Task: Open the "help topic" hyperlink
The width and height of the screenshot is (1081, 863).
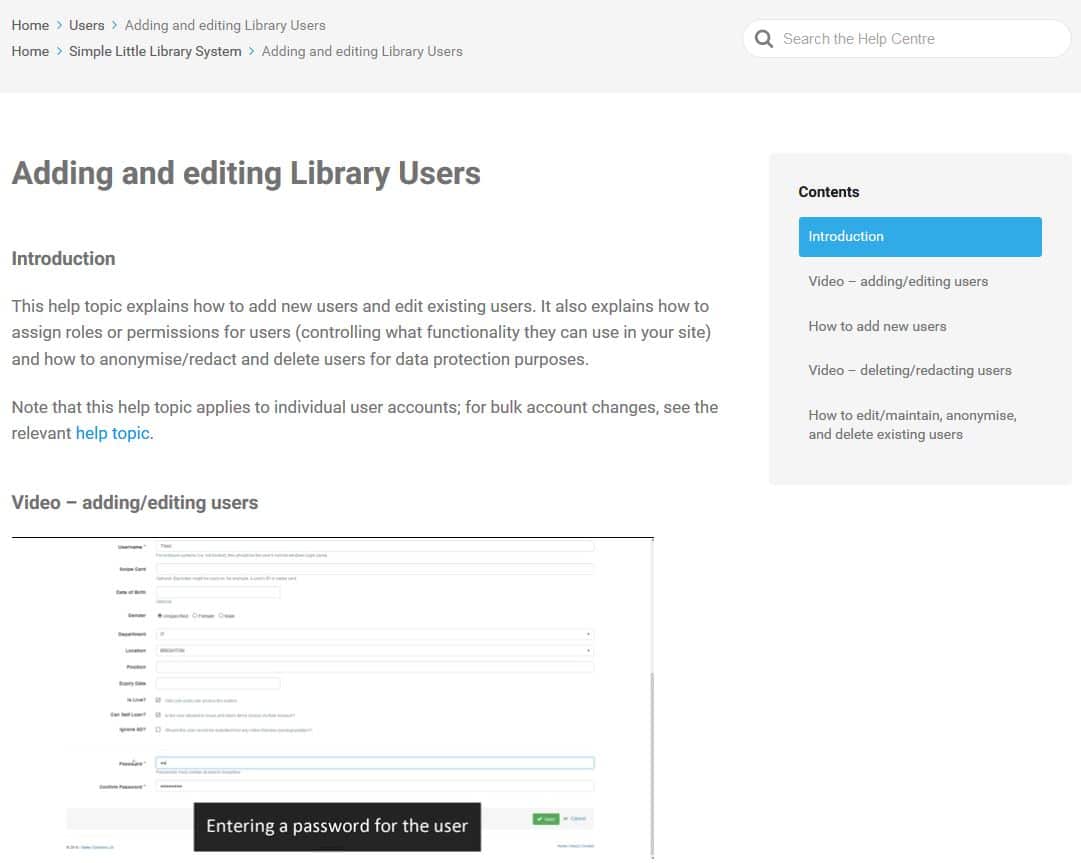Action: point(112,432)
